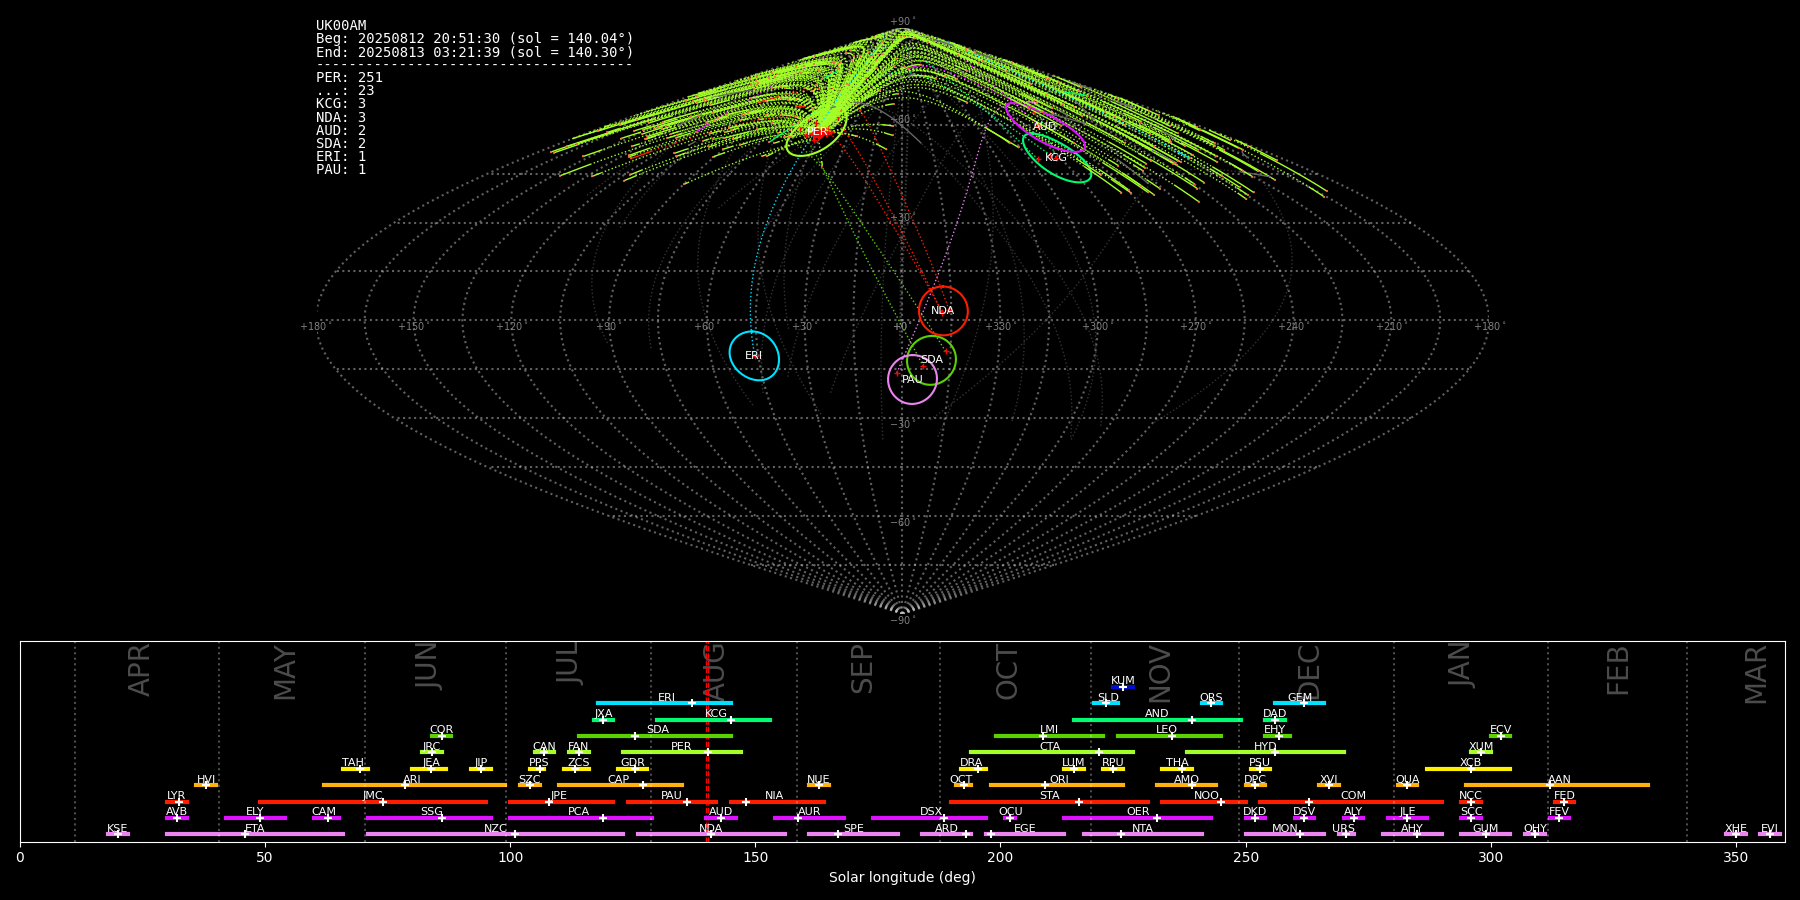Screen dimensions: 1800x900
Task: Click the +120 longitude label on sky map
Action: 509,326
